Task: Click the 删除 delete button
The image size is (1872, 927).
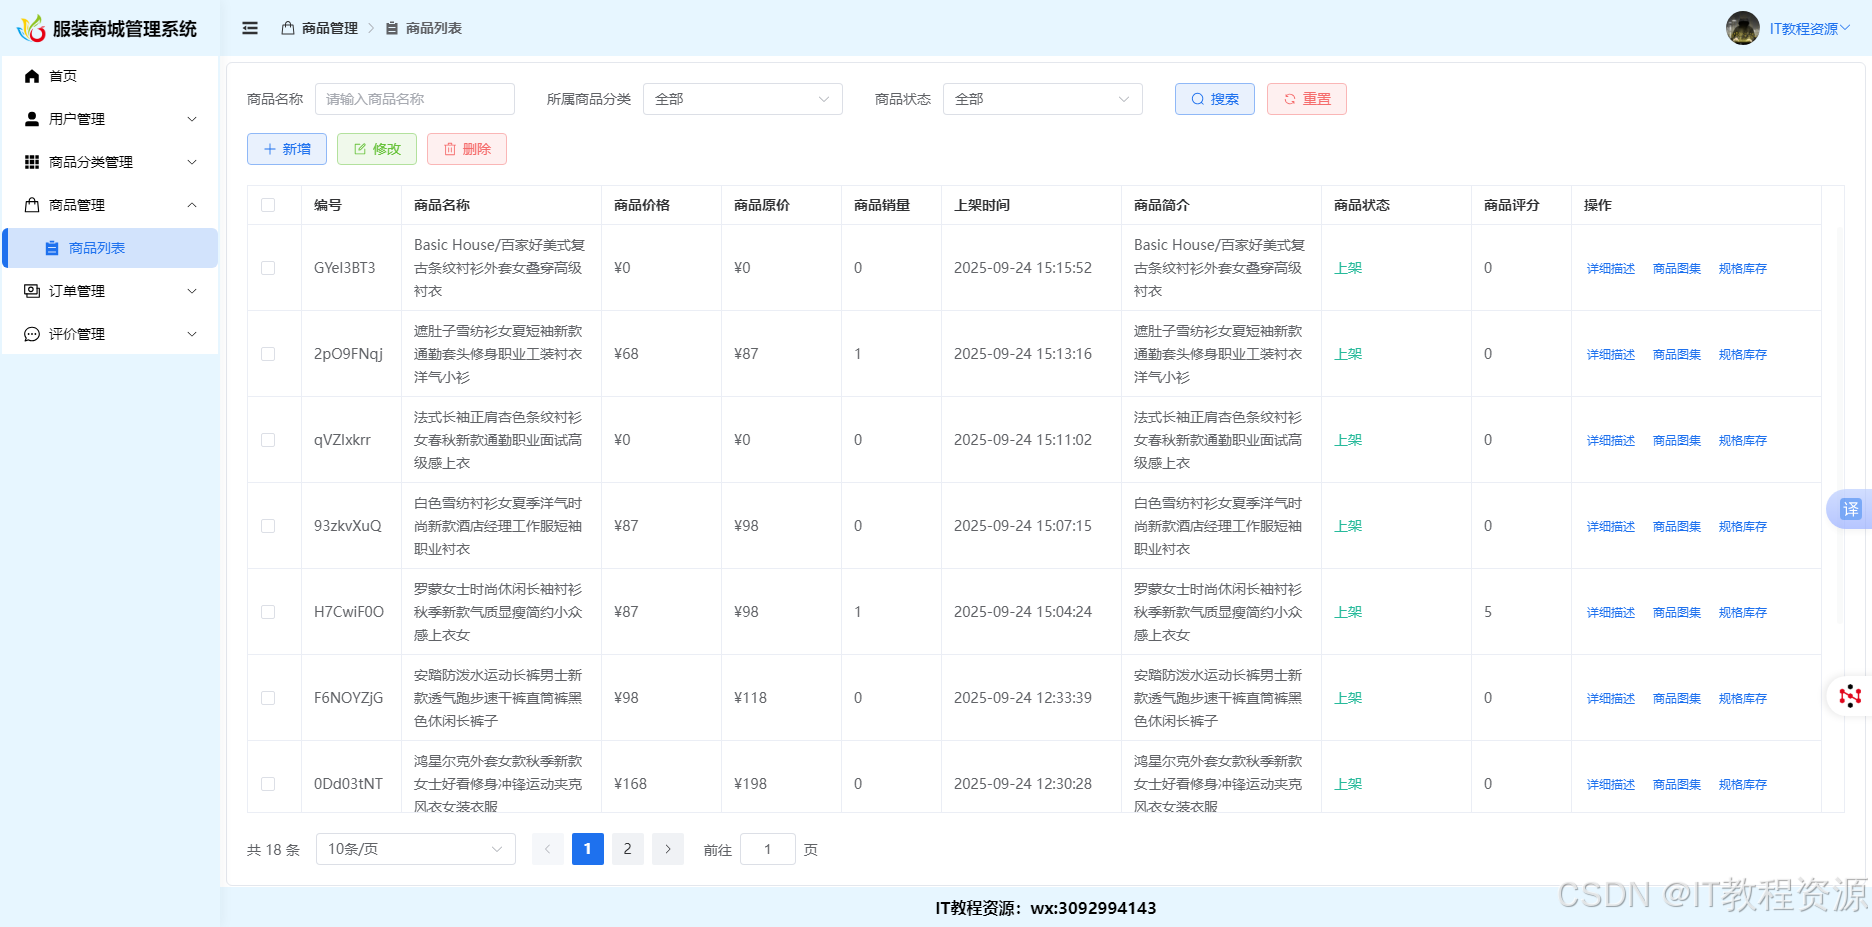Action: point(467,149)
